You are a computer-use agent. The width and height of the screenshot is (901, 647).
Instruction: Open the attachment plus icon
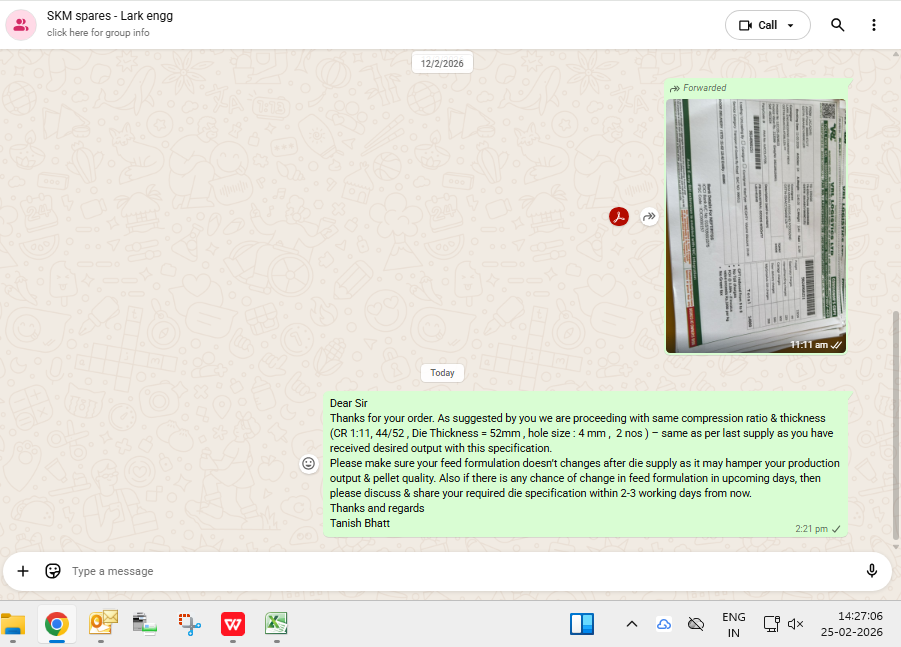23,571
